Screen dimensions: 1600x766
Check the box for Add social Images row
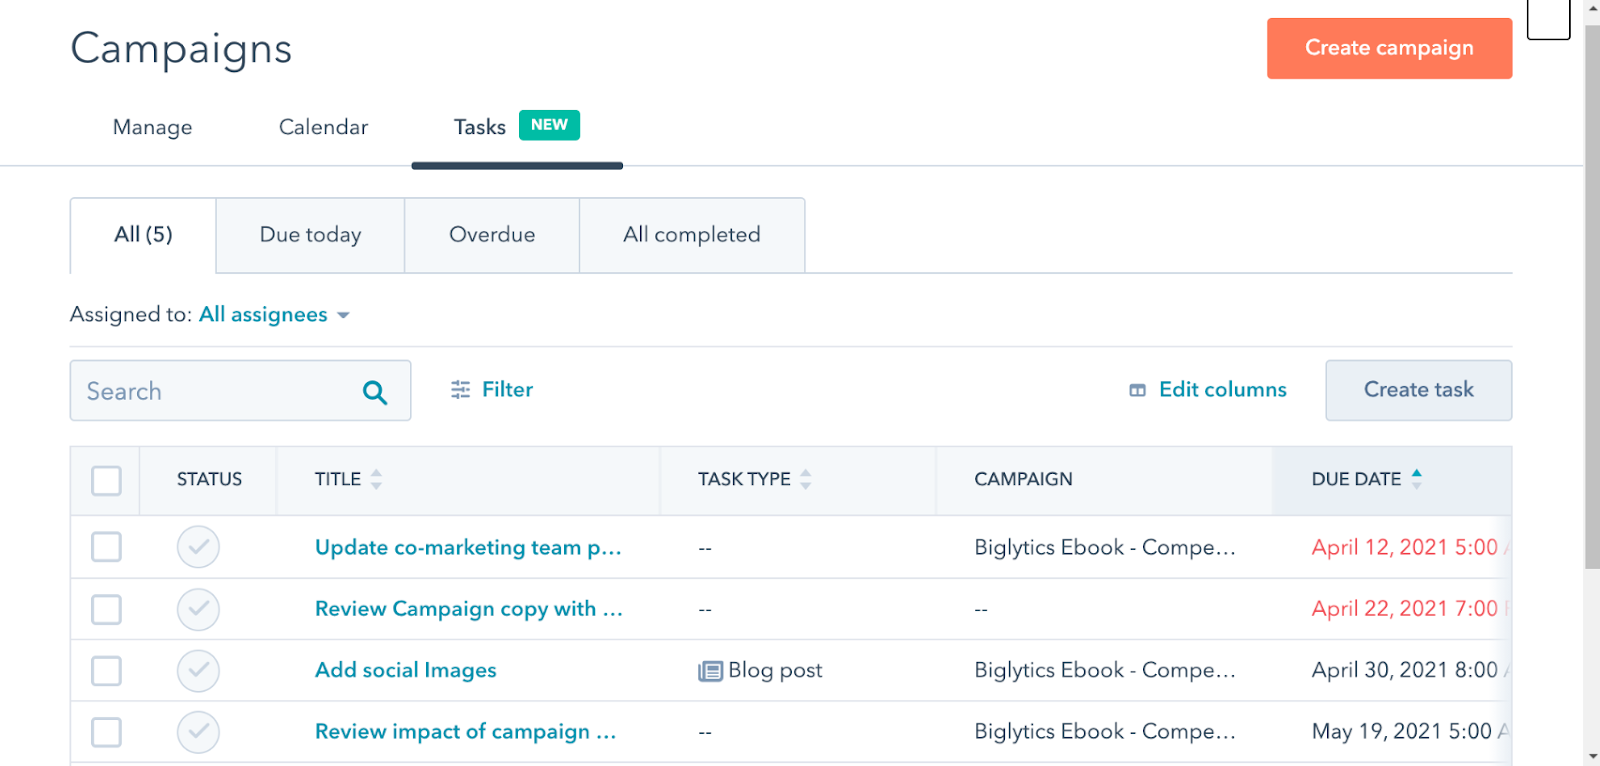(106, 671)
